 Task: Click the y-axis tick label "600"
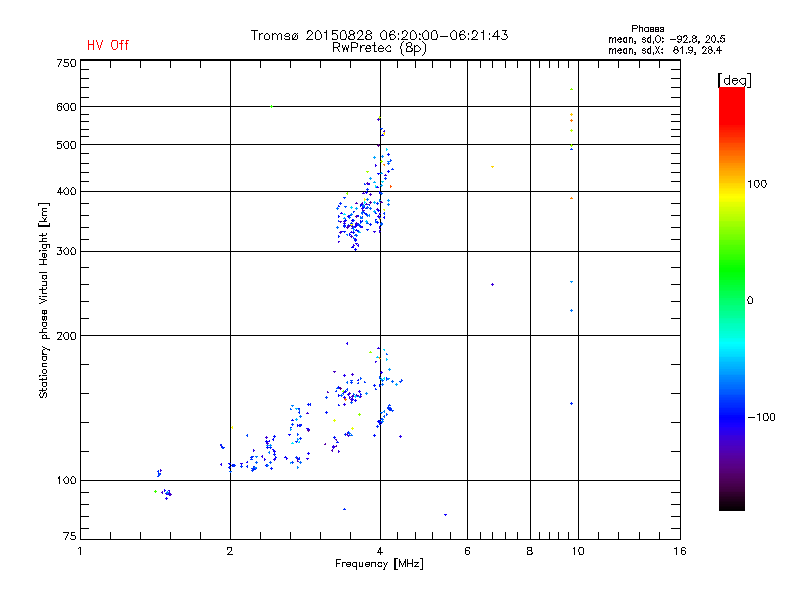(66, 107)
